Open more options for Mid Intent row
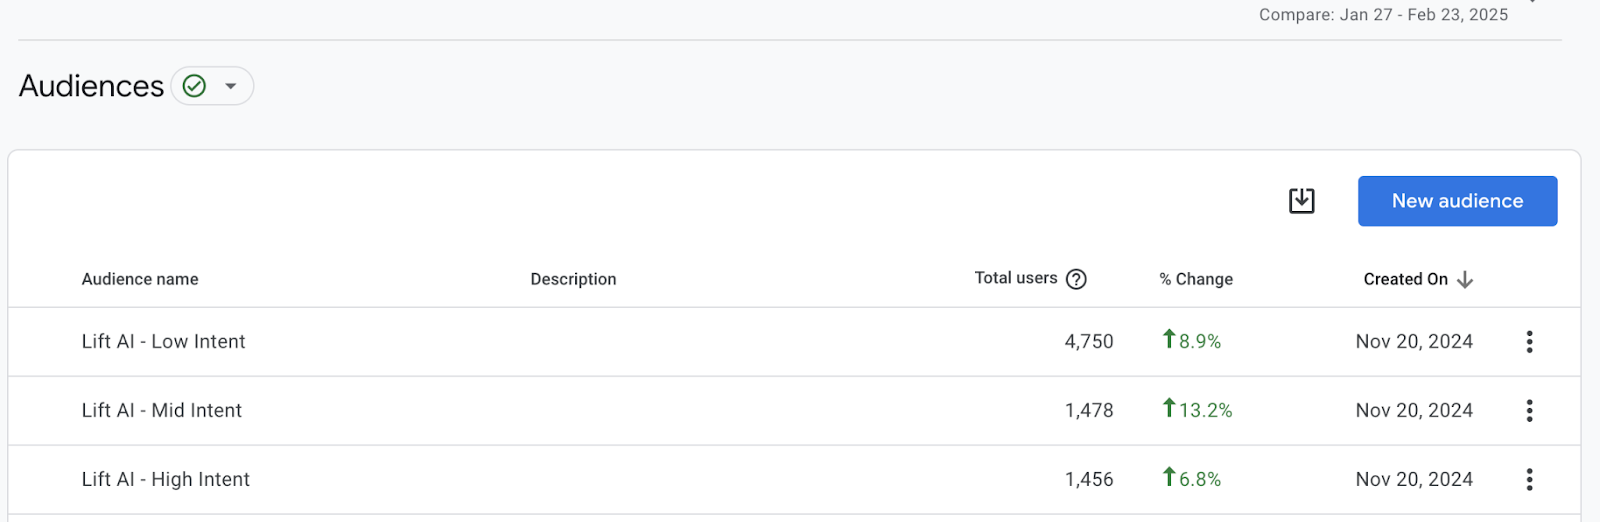The height and width of the screenshot is (522, 1600). 1529,411
